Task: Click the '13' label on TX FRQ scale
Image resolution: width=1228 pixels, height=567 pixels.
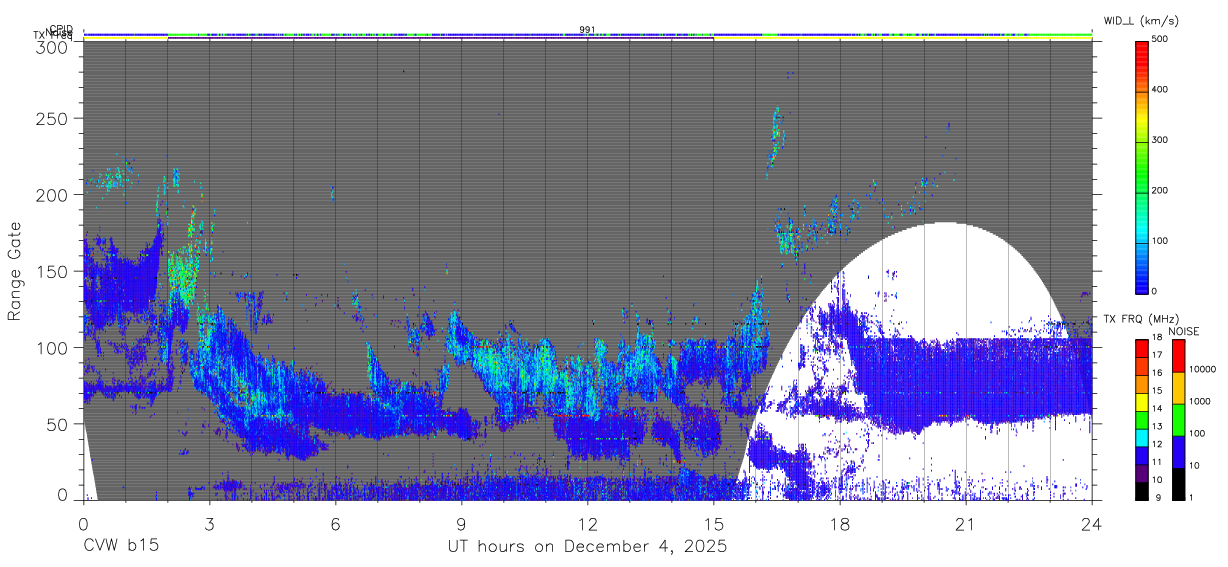Action: (1157, 426)
